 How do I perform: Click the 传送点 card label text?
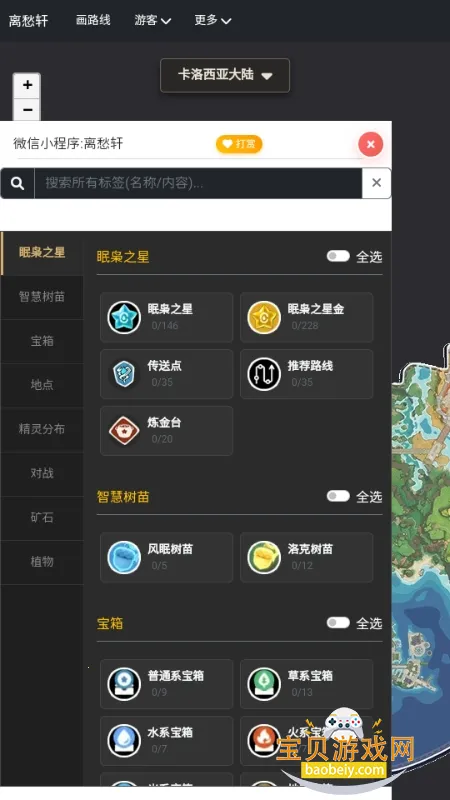(x=164, y=366)
